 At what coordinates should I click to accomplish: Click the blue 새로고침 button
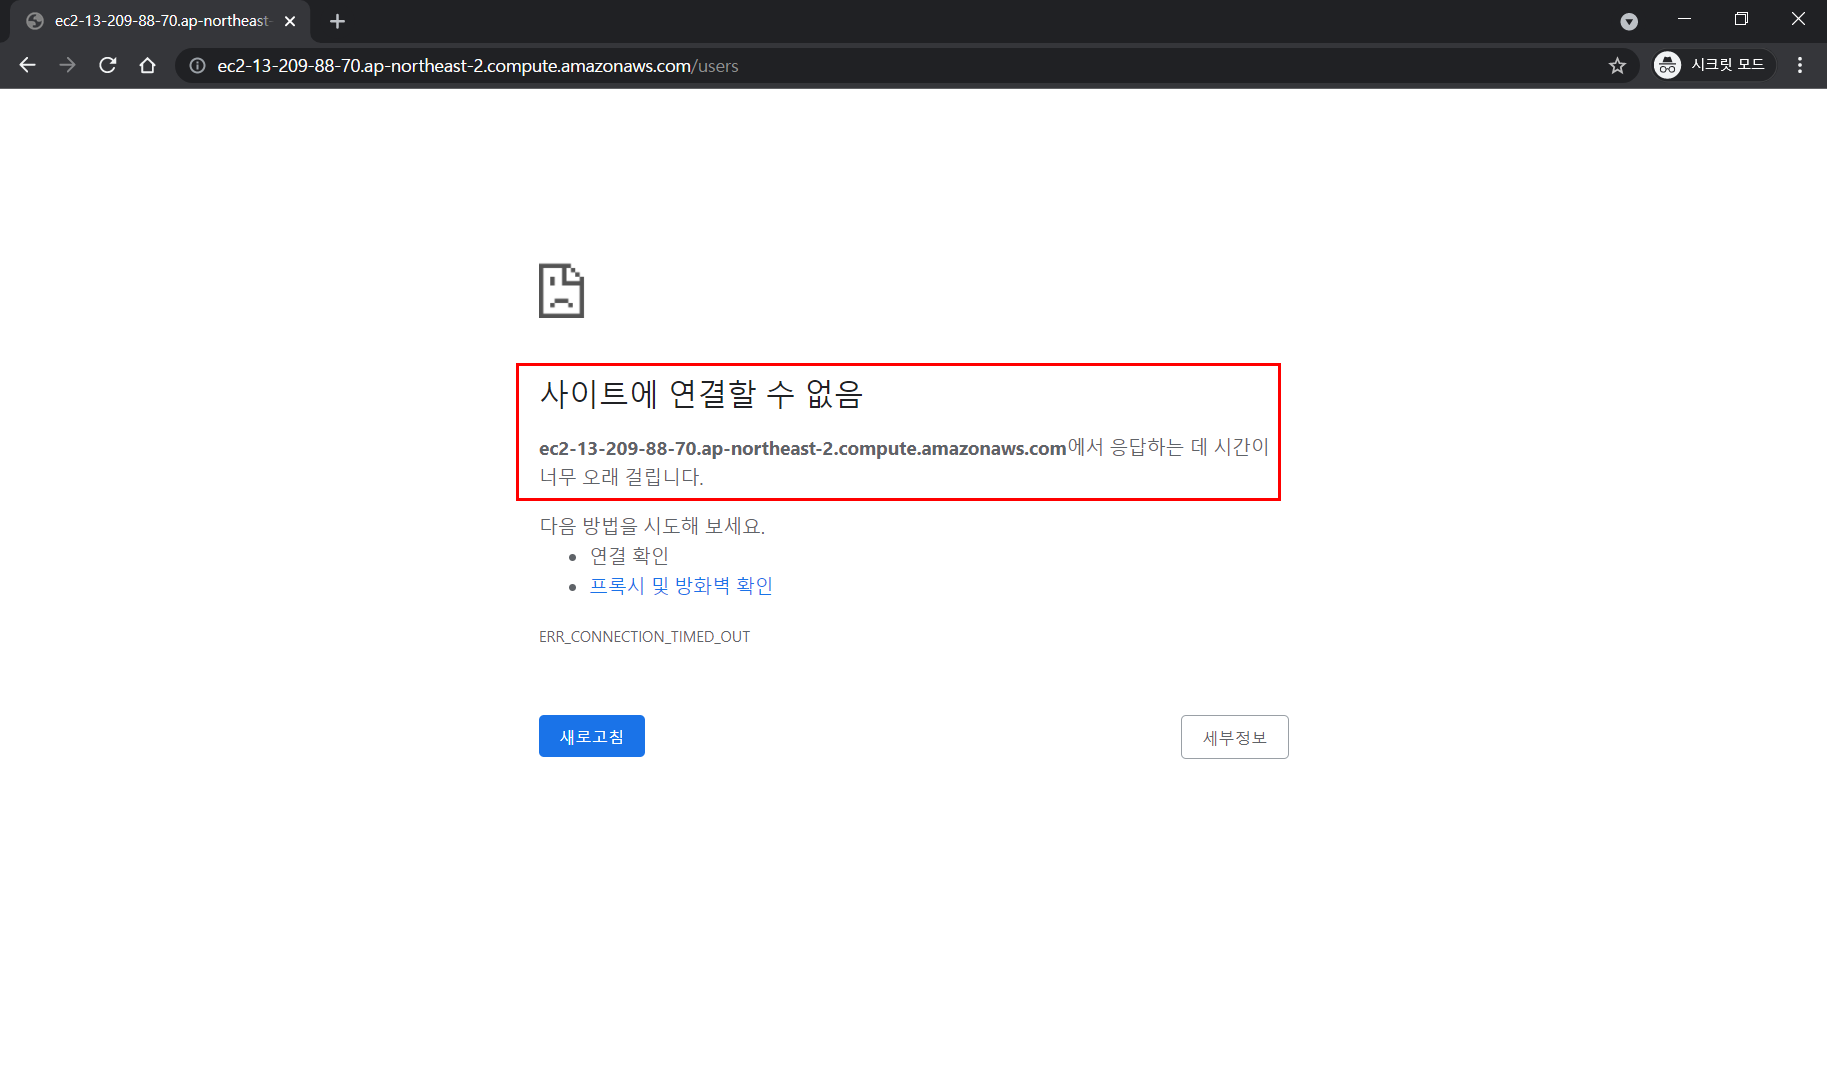592,736
